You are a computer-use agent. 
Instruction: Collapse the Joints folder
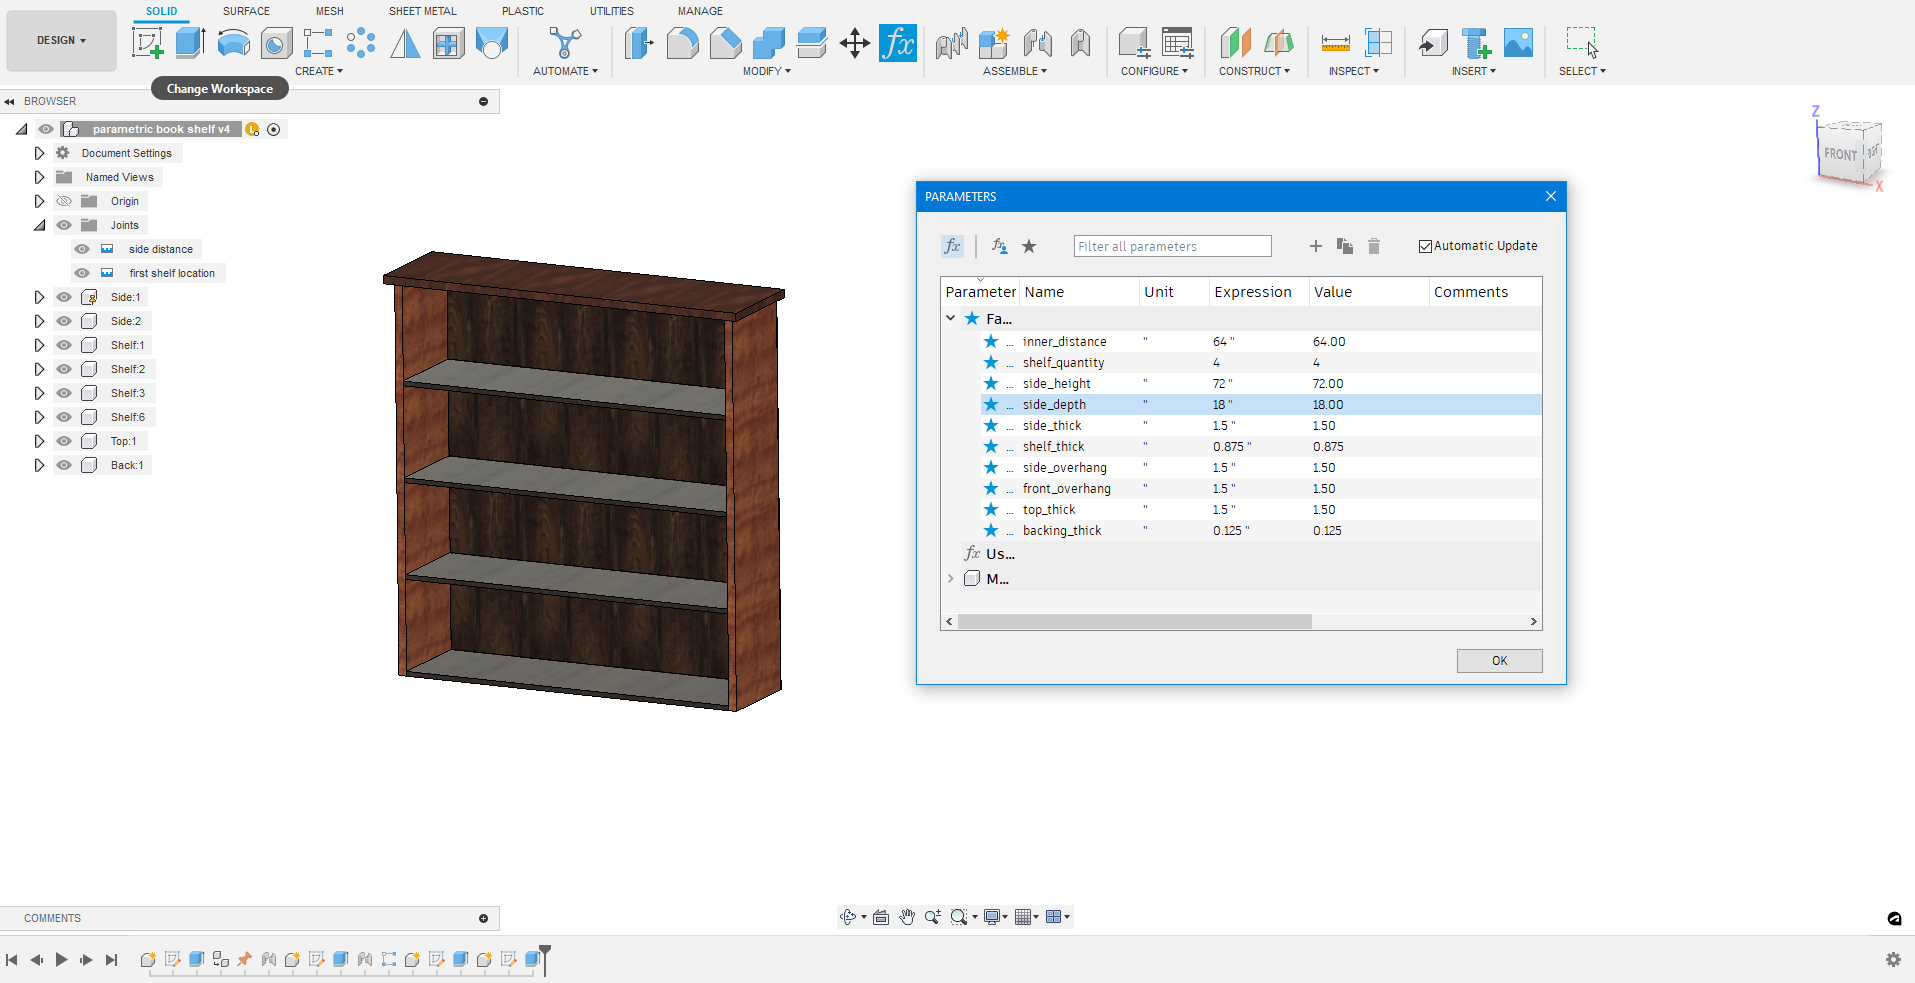[39, 224]
